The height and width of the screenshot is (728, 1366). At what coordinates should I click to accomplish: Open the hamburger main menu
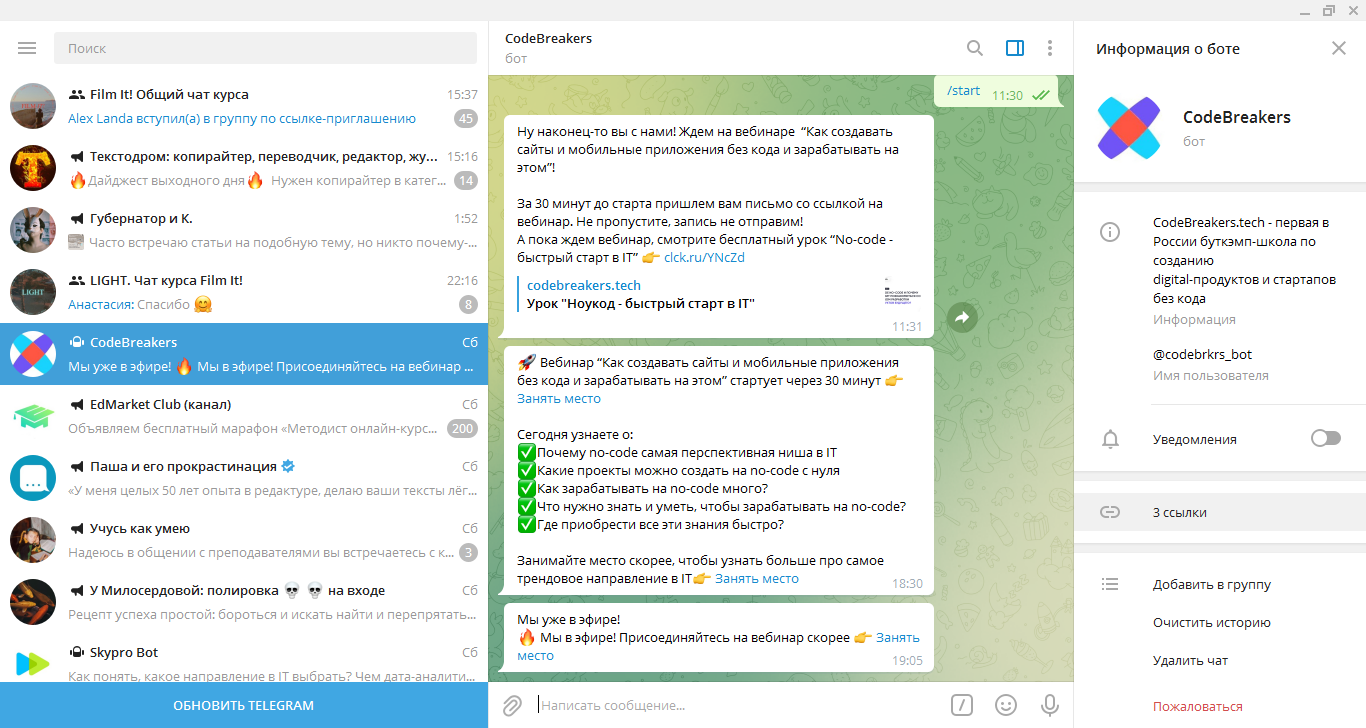pos(27,48)
